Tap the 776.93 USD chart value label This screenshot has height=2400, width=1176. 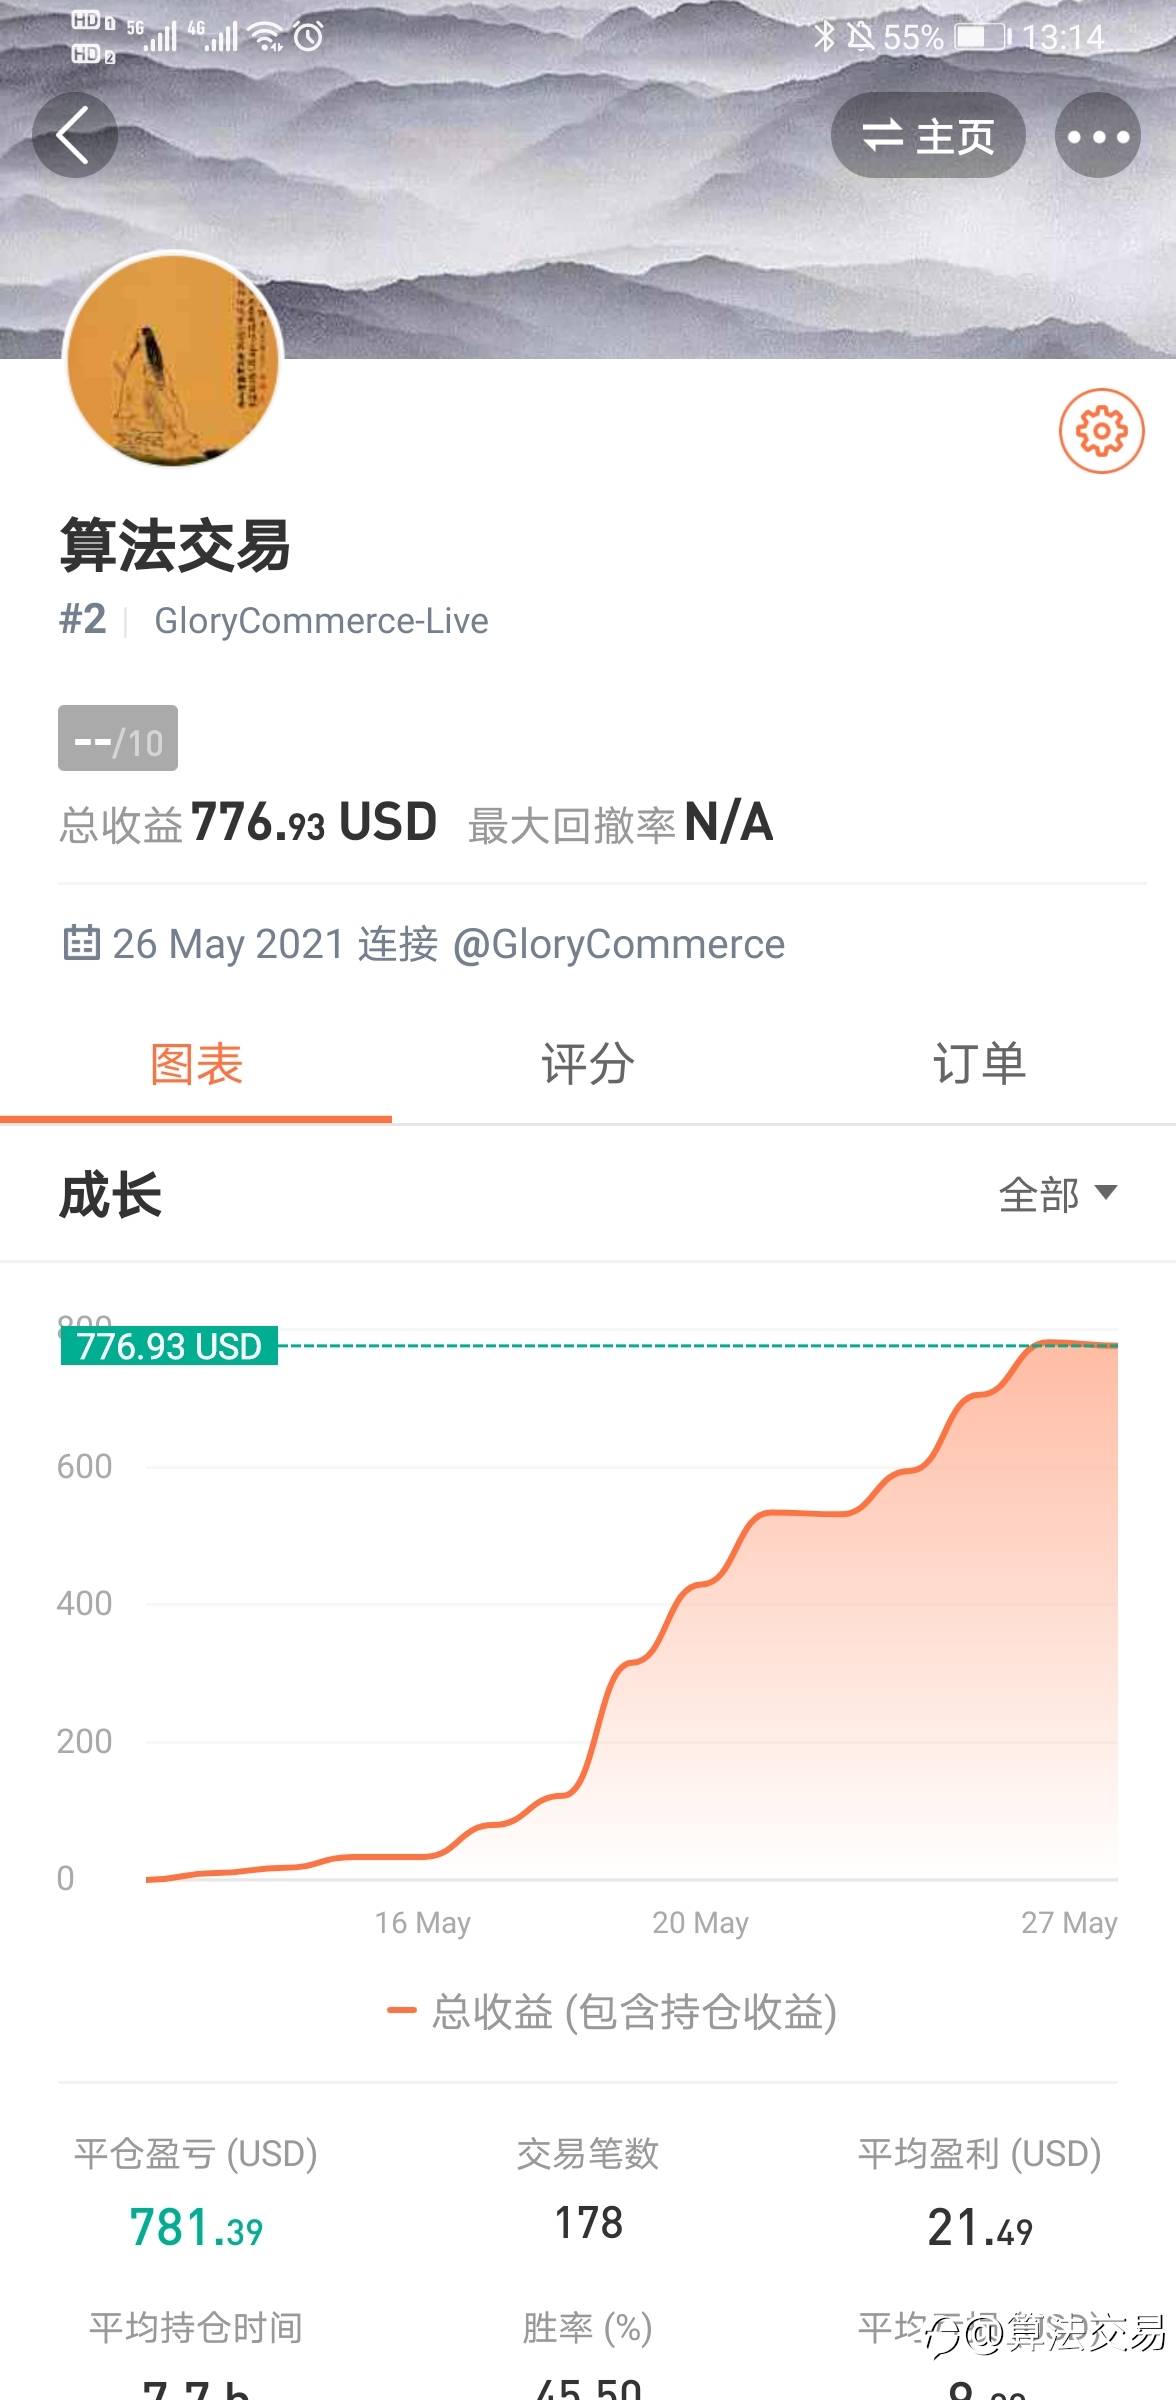point(169,1346)
